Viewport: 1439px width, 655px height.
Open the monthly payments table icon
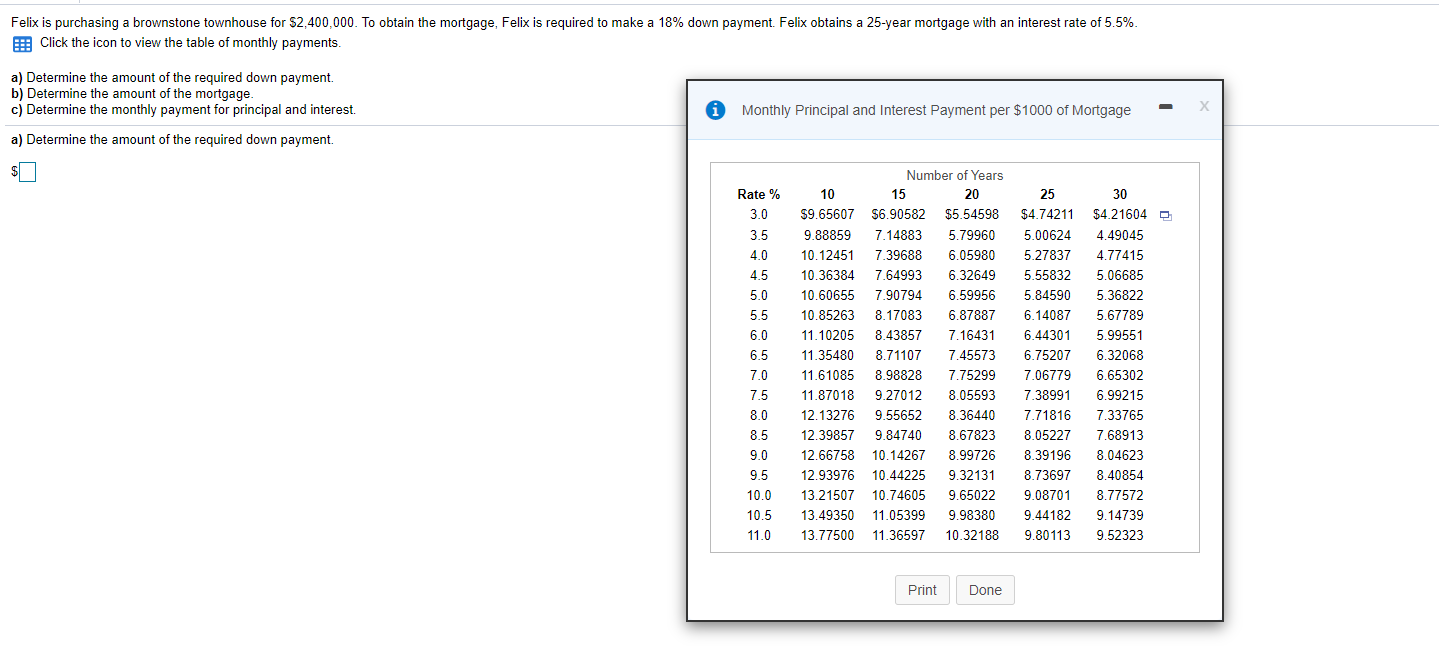(x=22, y=44)
